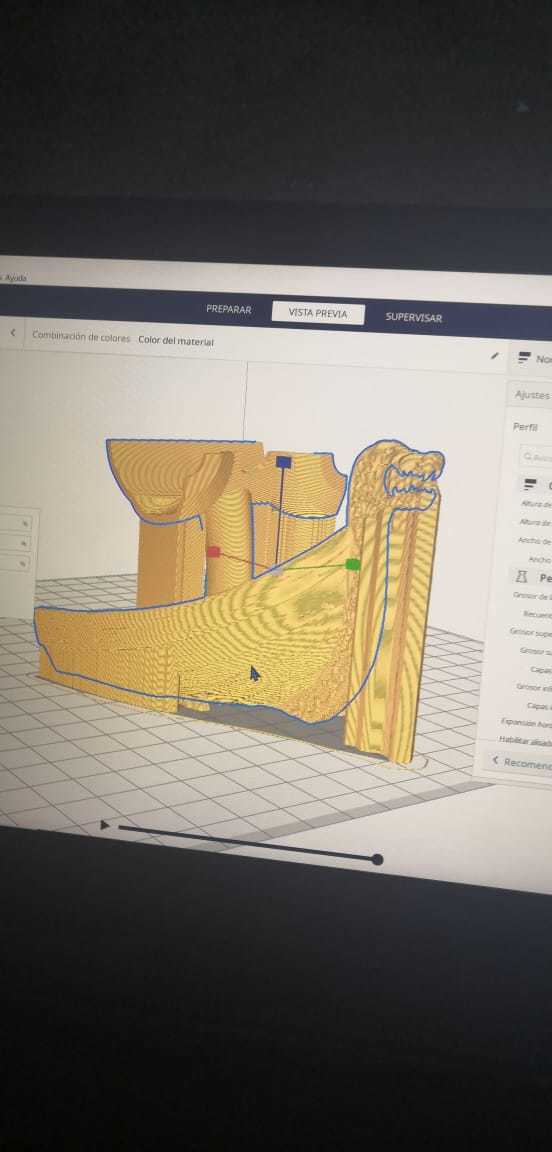Click the bottom lock icon in left tool panel
Viewport: 552px width, 1152px height.
click(x=25, y=563)
